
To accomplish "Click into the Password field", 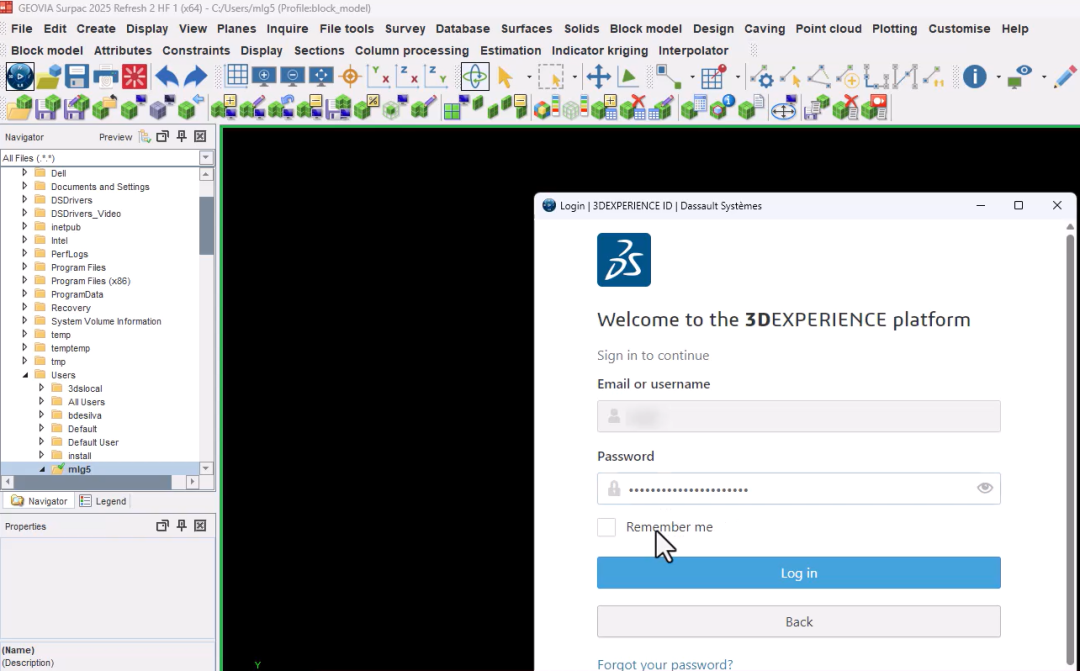I will (799, 488).
